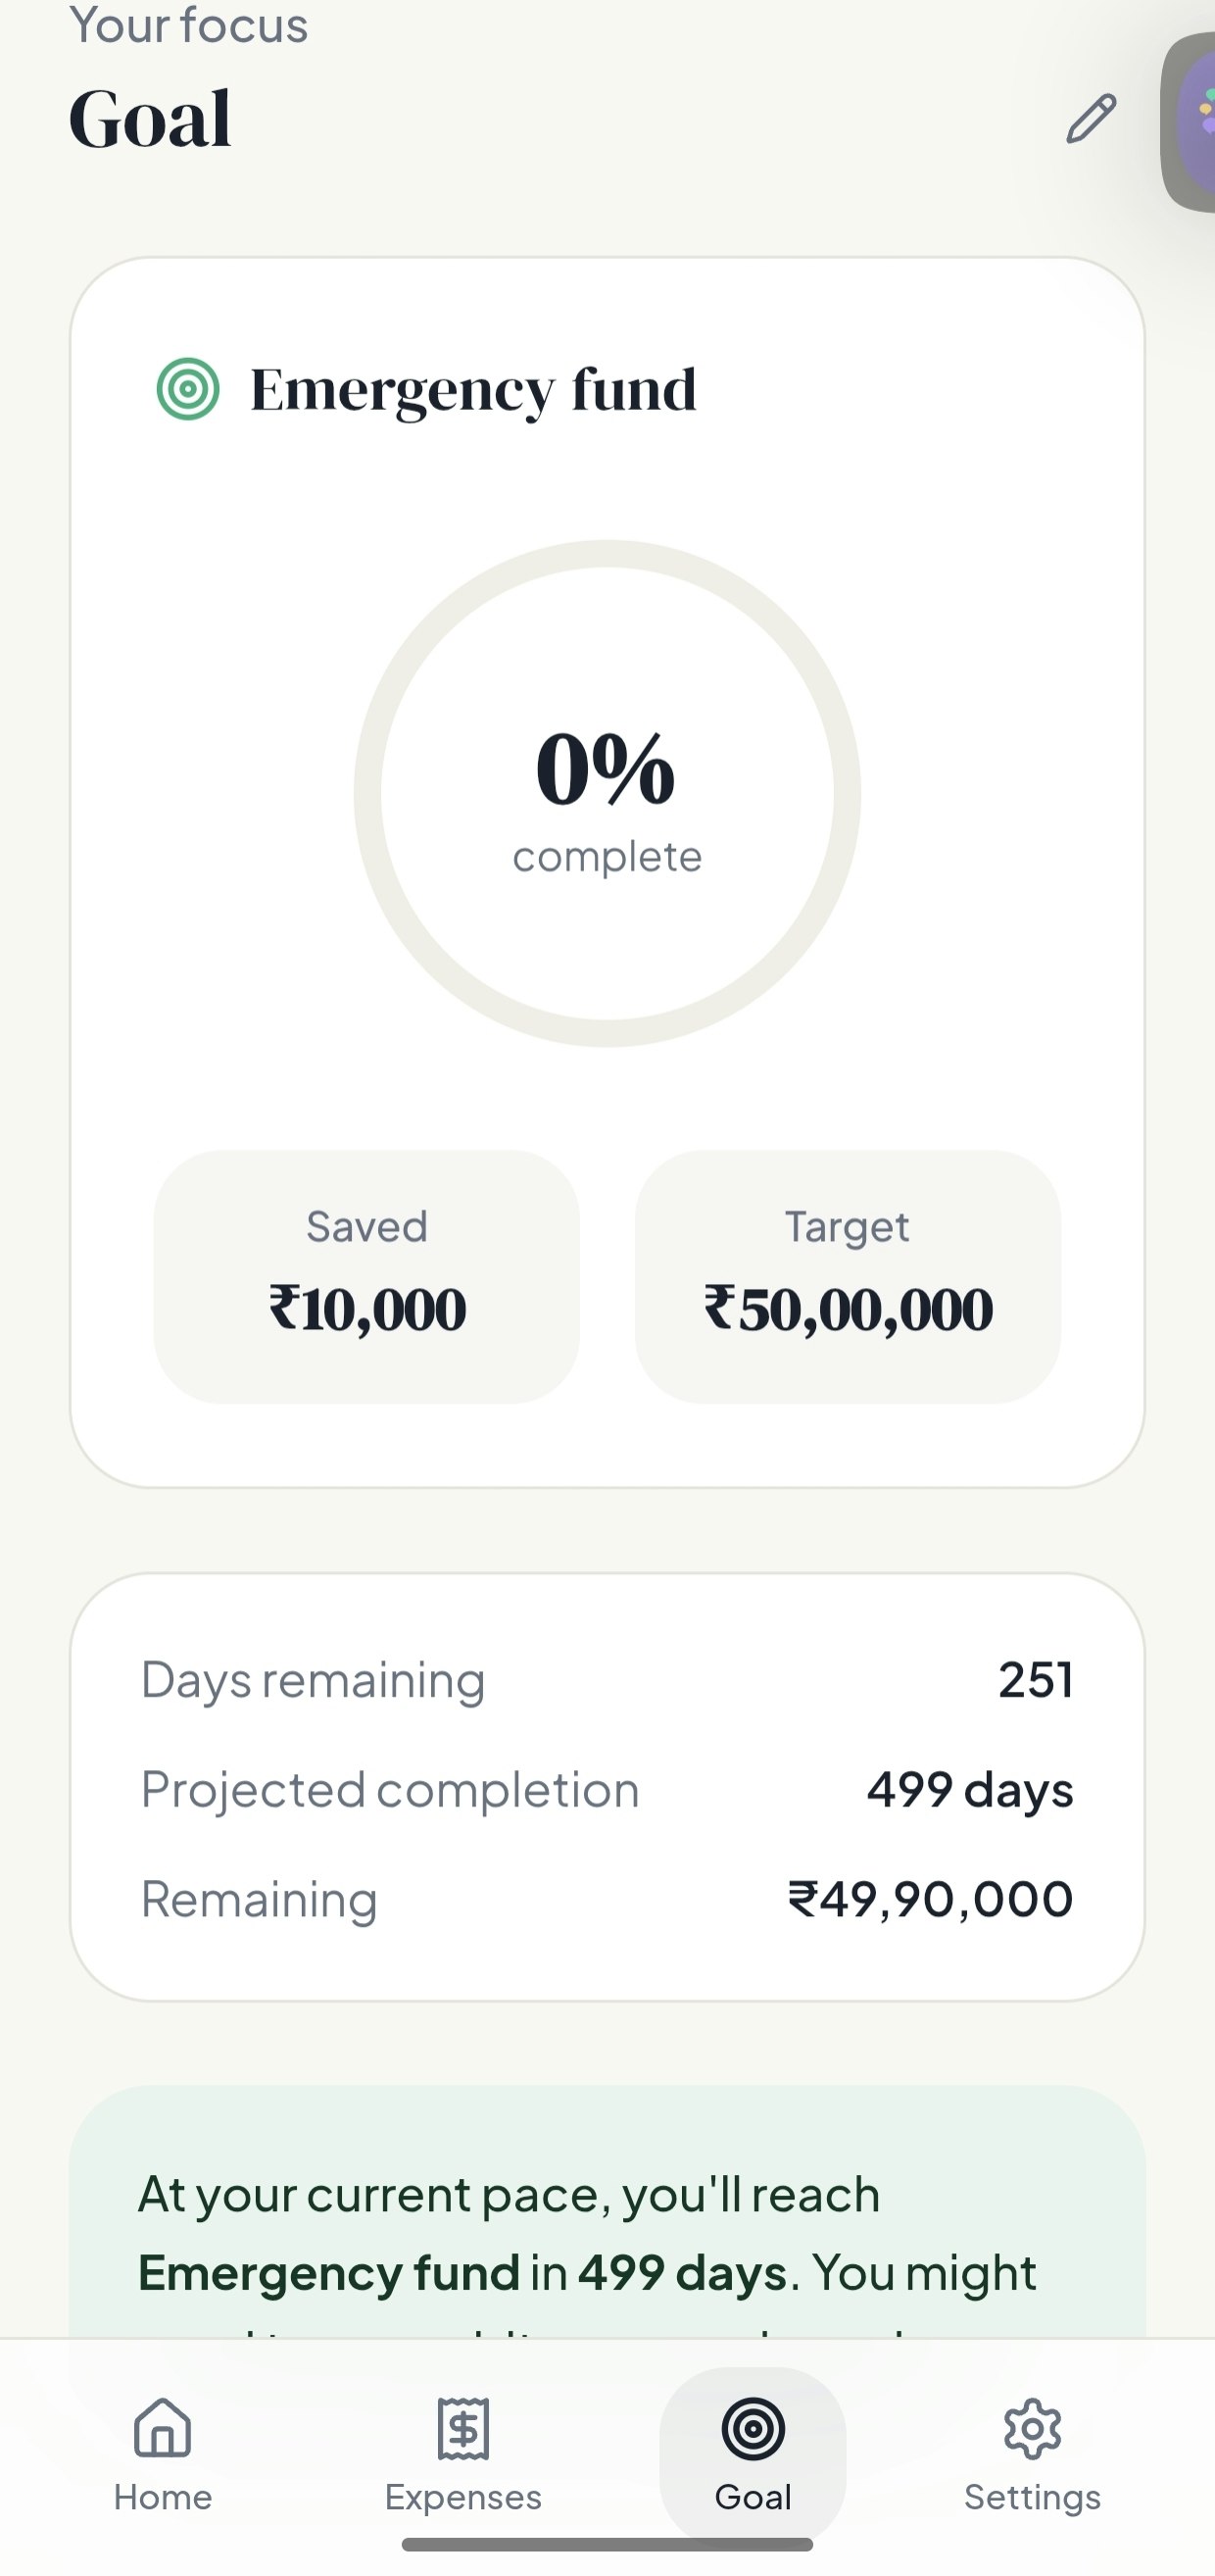
Task: Tap the Expenses receipt icon
Action: [463, 2427]
